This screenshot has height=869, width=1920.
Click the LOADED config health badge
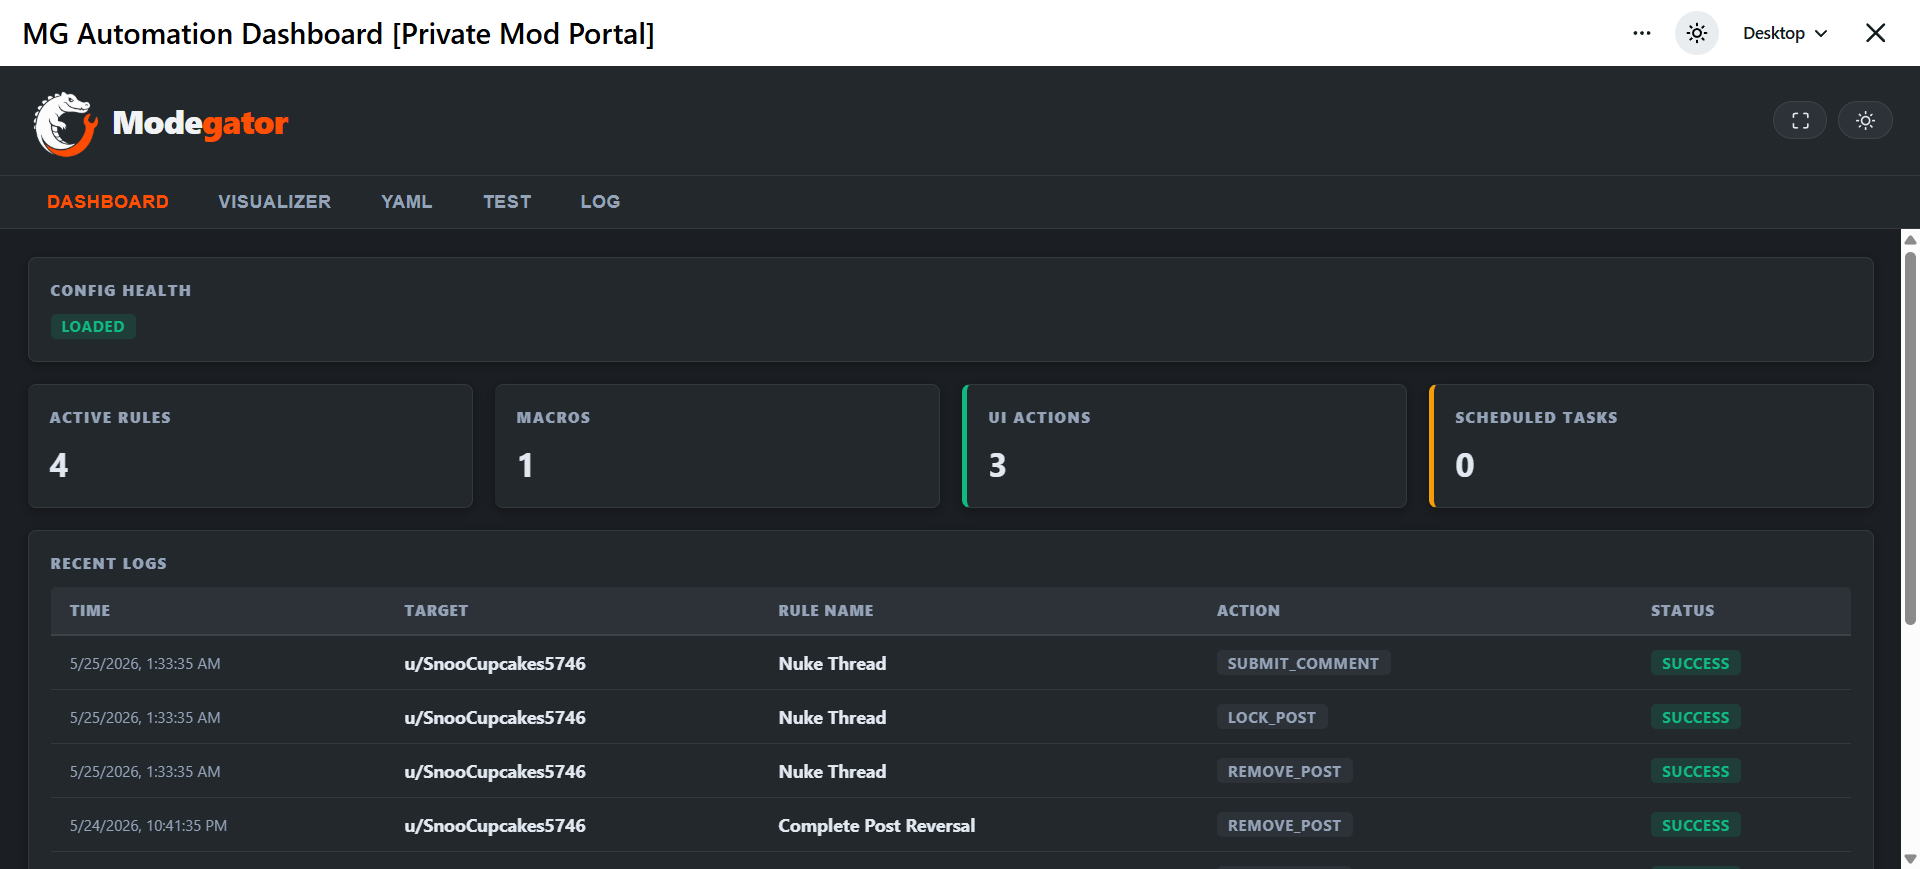pos(93,327)
